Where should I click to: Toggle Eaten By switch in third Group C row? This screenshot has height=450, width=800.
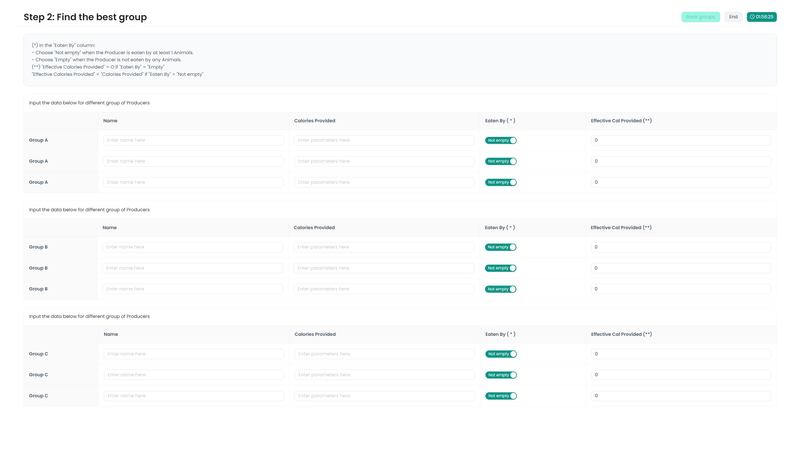coord(501,395)
